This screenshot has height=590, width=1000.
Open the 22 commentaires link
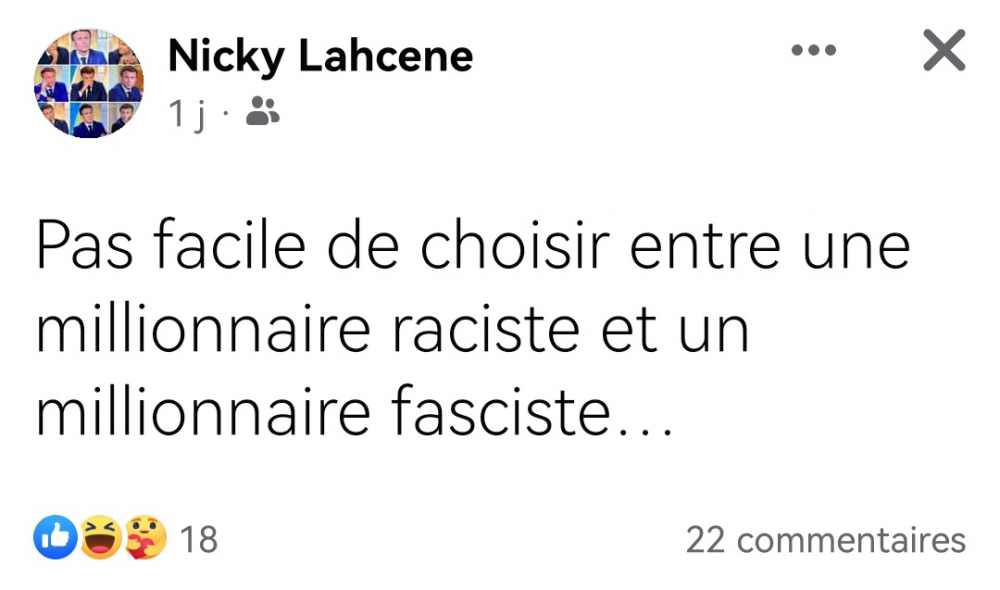pyautogui.click(x=825, y=540)
